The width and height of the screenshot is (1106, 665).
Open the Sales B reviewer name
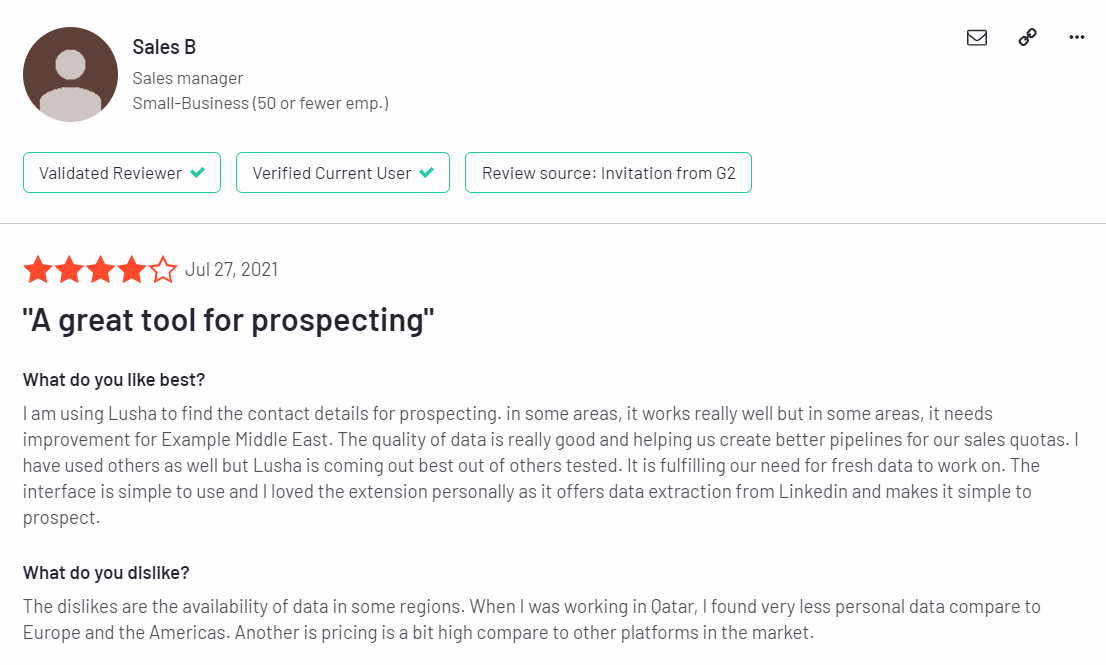(164, 47)
